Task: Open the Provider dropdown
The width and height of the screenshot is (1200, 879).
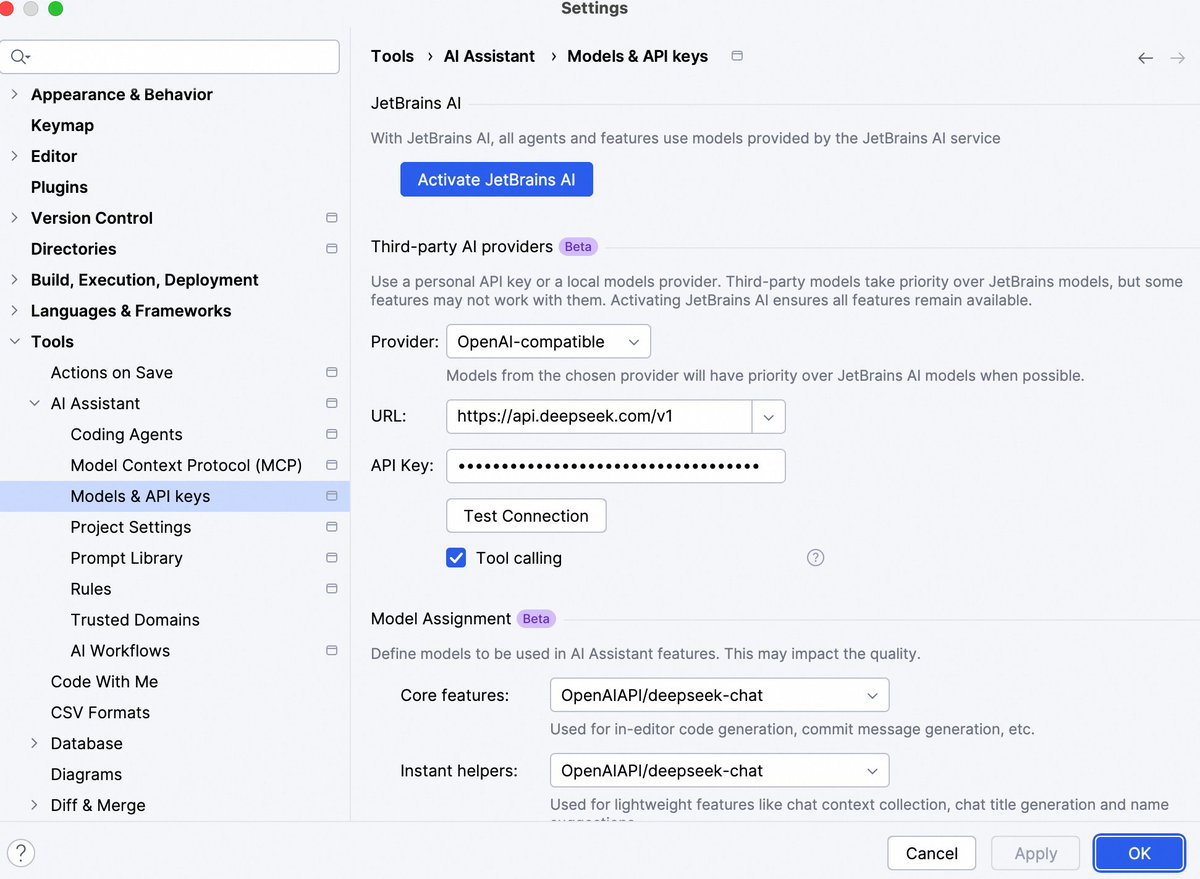Action: 548,341
